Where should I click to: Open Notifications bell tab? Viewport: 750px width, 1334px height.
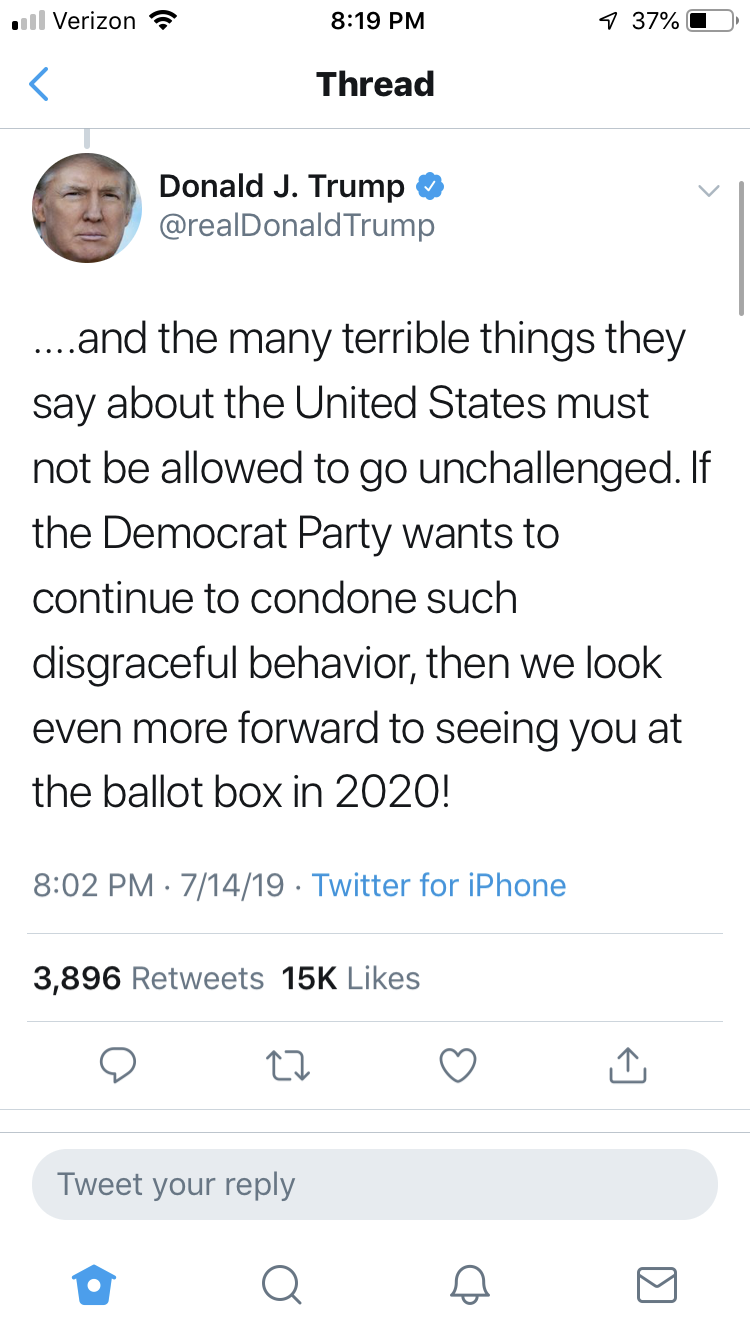470,1283
